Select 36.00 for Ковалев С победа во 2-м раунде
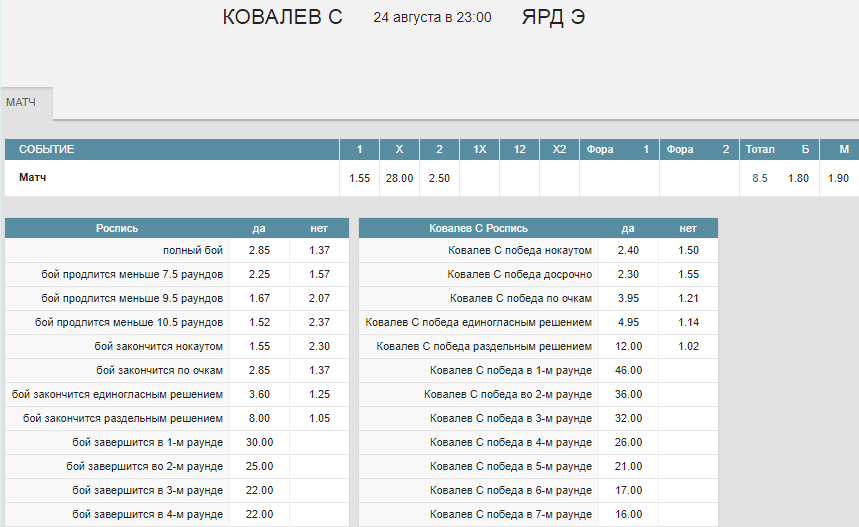Viewport: 859px width, 527px height. (628, 394)
